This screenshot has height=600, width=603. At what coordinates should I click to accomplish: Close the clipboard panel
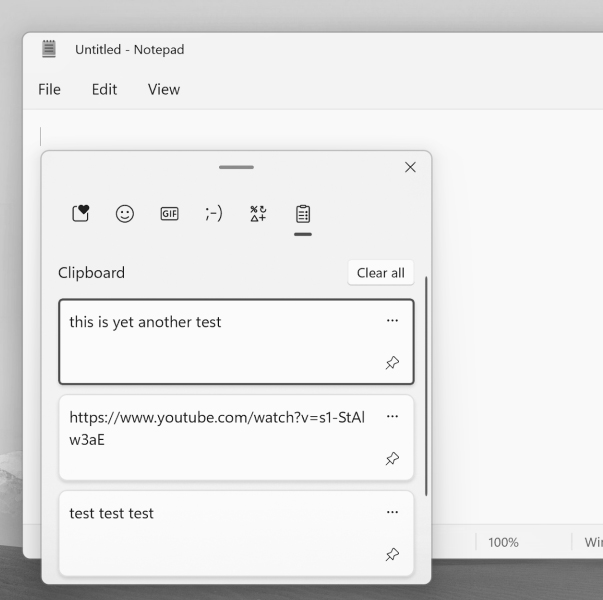click(x=409, y=167)
